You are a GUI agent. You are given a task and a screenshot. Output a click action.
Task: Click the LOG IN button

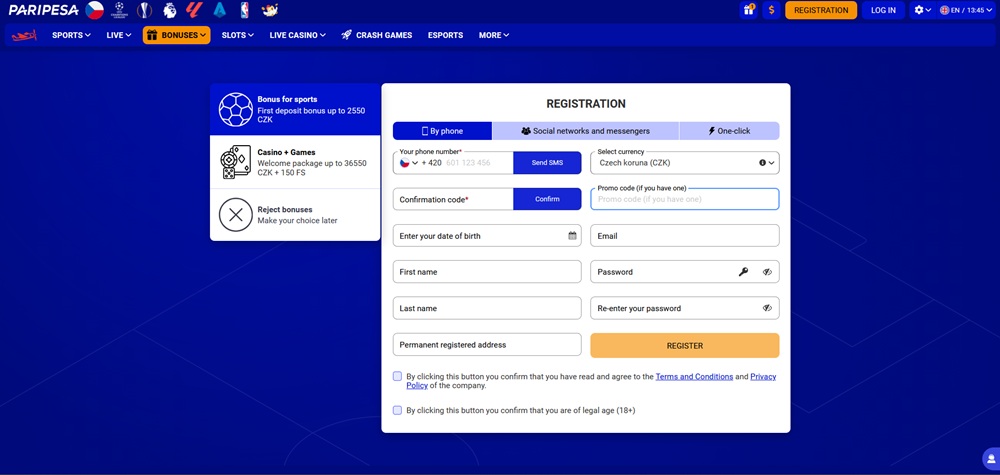point(883,10)
